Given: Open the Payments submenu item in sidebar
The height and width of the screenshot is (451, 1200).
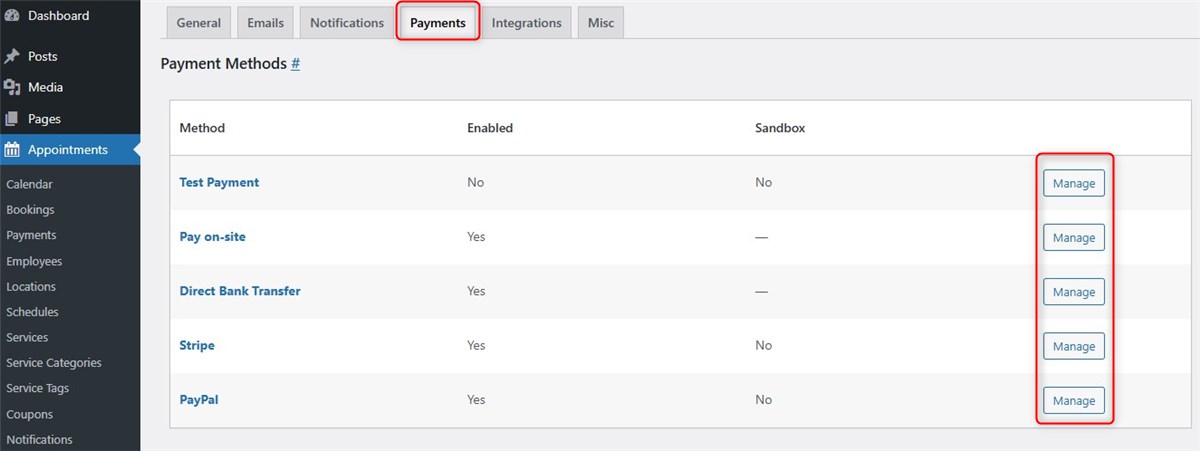Looking at the screenshot, I should coord(31,235).
